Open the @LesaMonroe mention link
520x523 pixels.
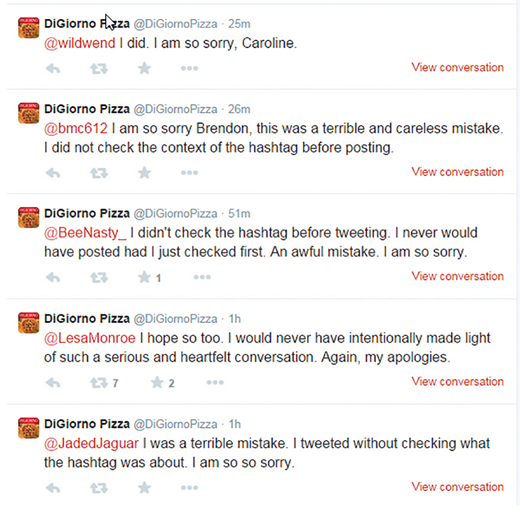pos(90,338)
